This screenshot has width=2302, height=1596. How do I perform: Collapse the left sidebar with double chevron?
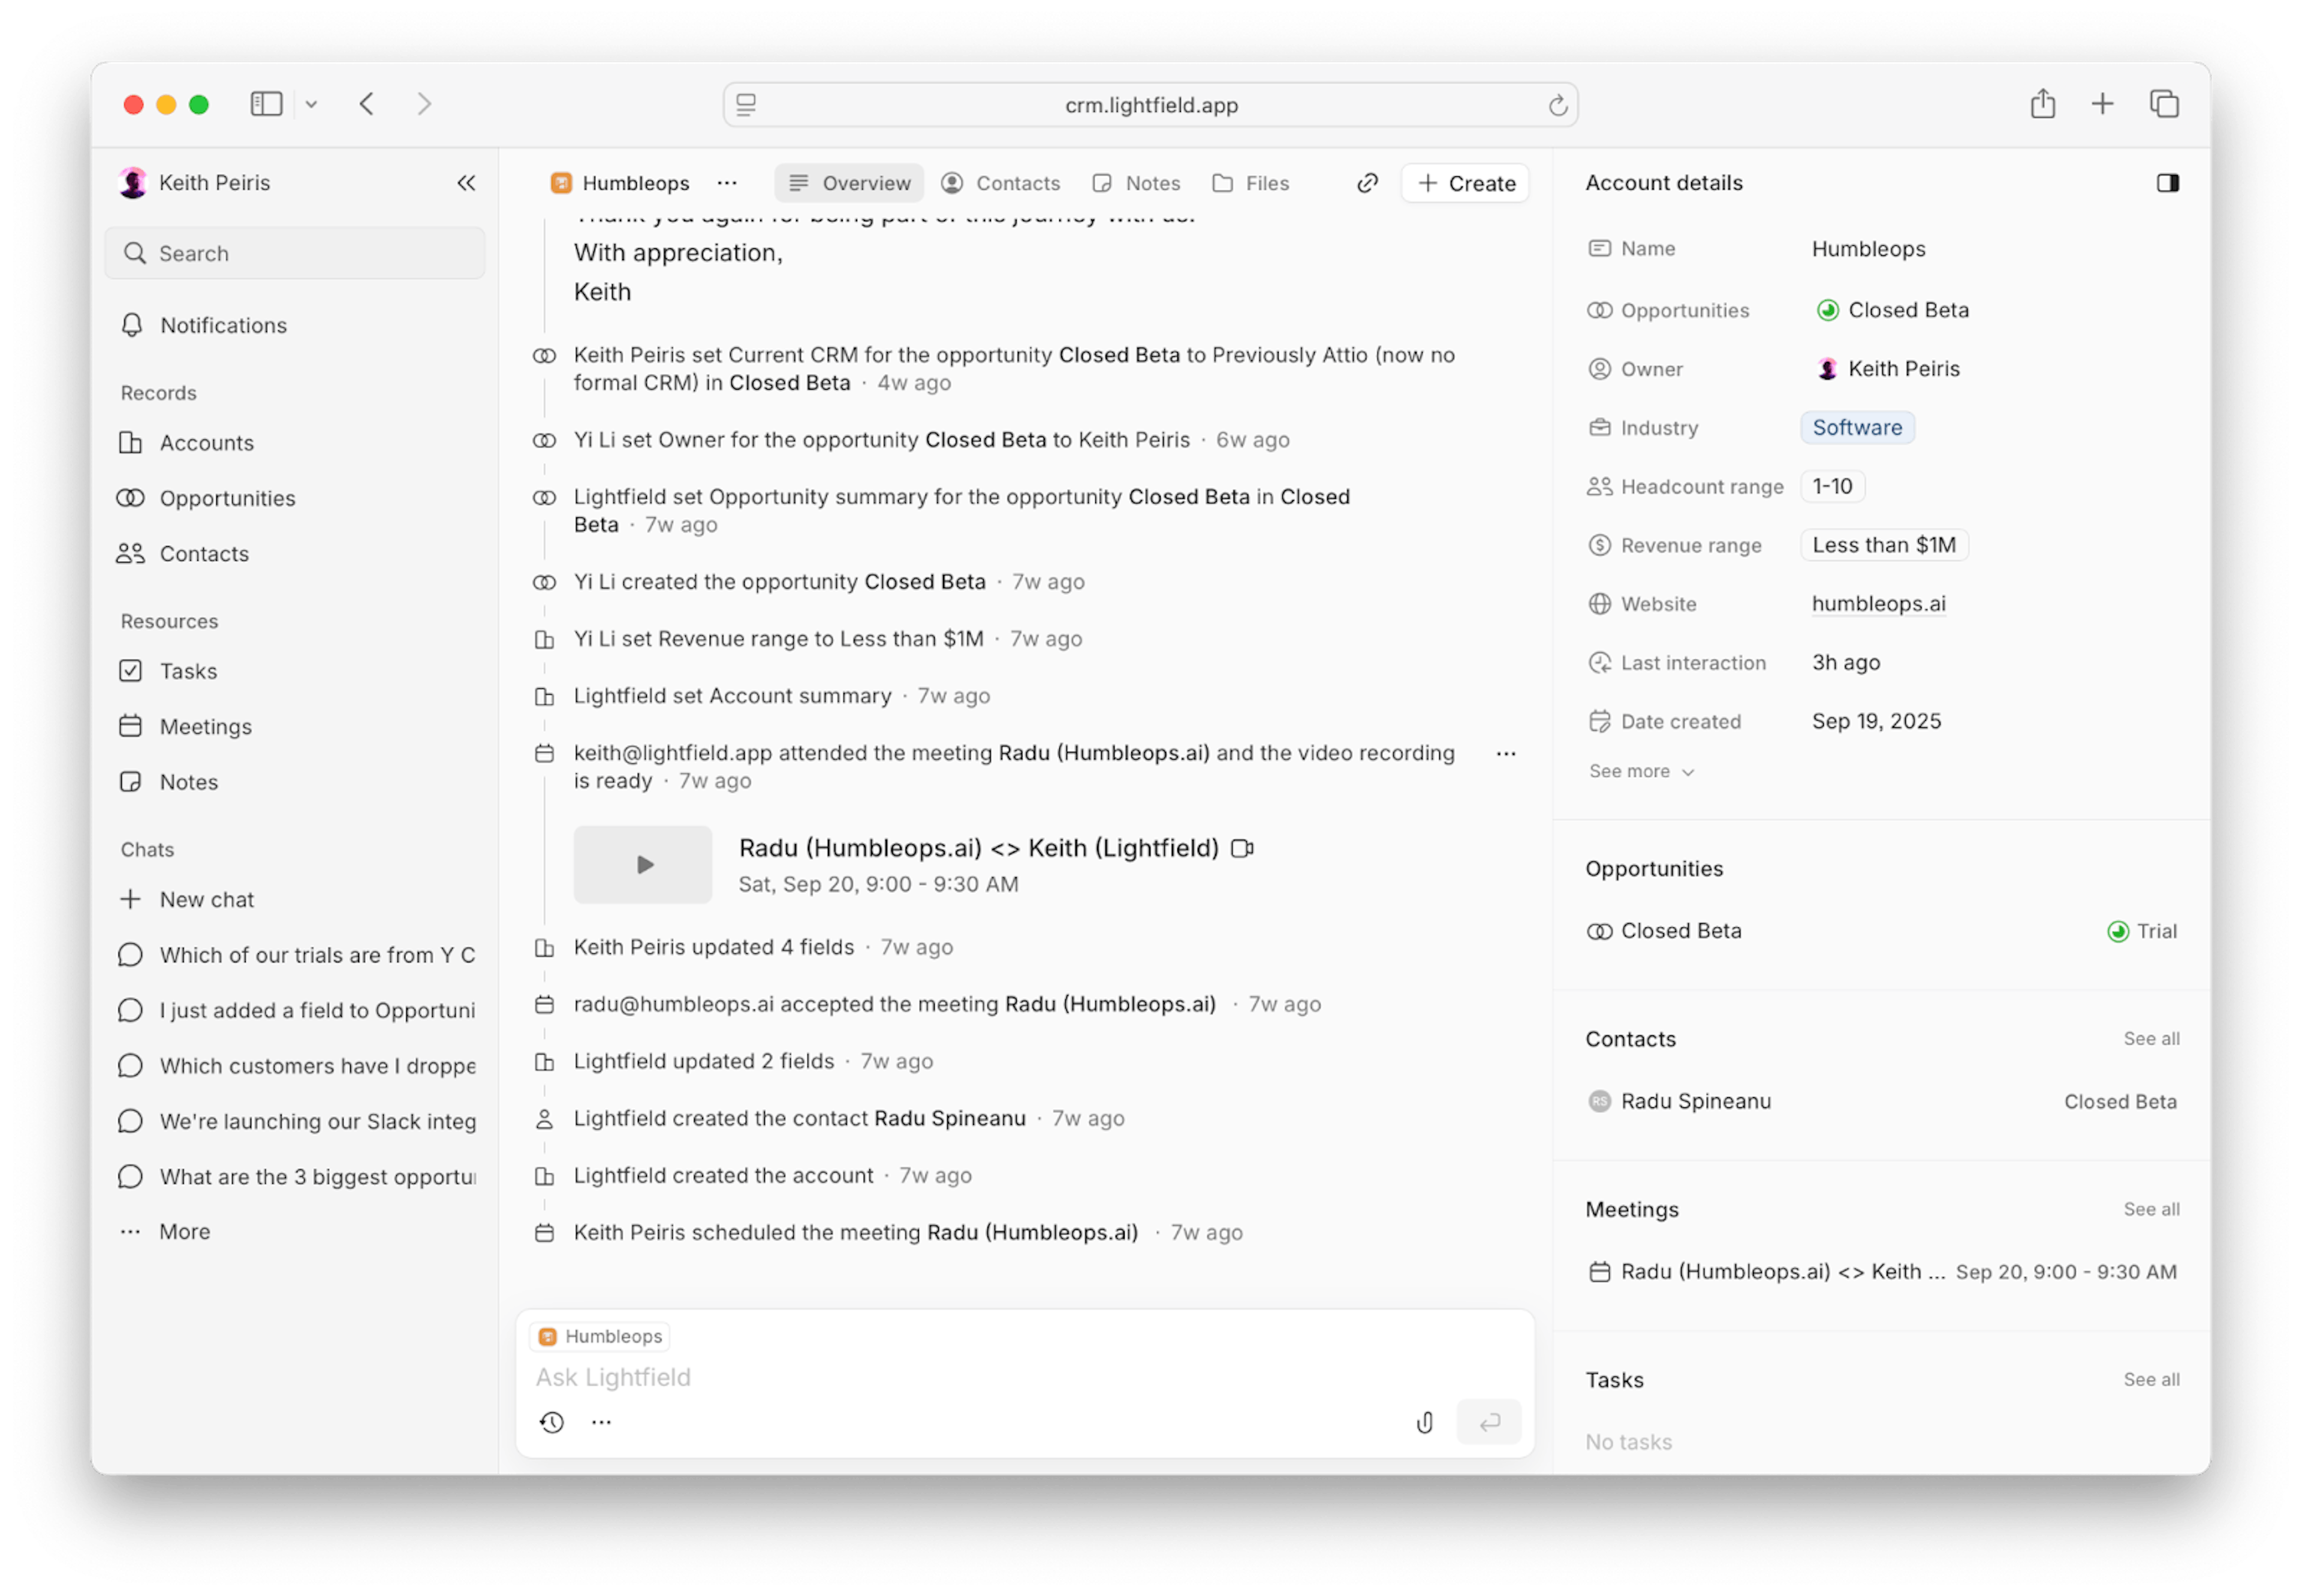pyautogui.click(x=466, y=183)
